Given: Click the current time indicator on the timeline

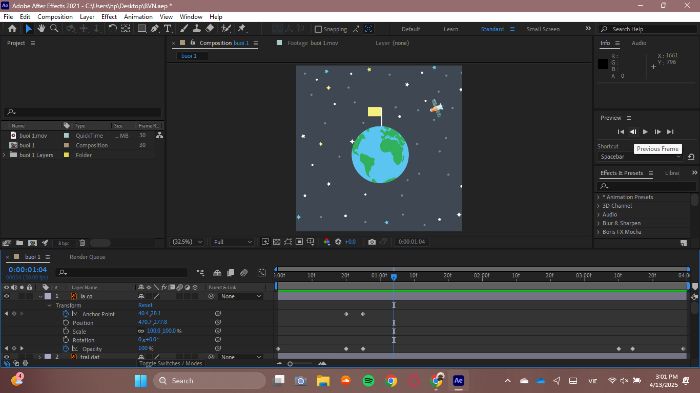Looking at the screenshot, I should coord(394,277).
